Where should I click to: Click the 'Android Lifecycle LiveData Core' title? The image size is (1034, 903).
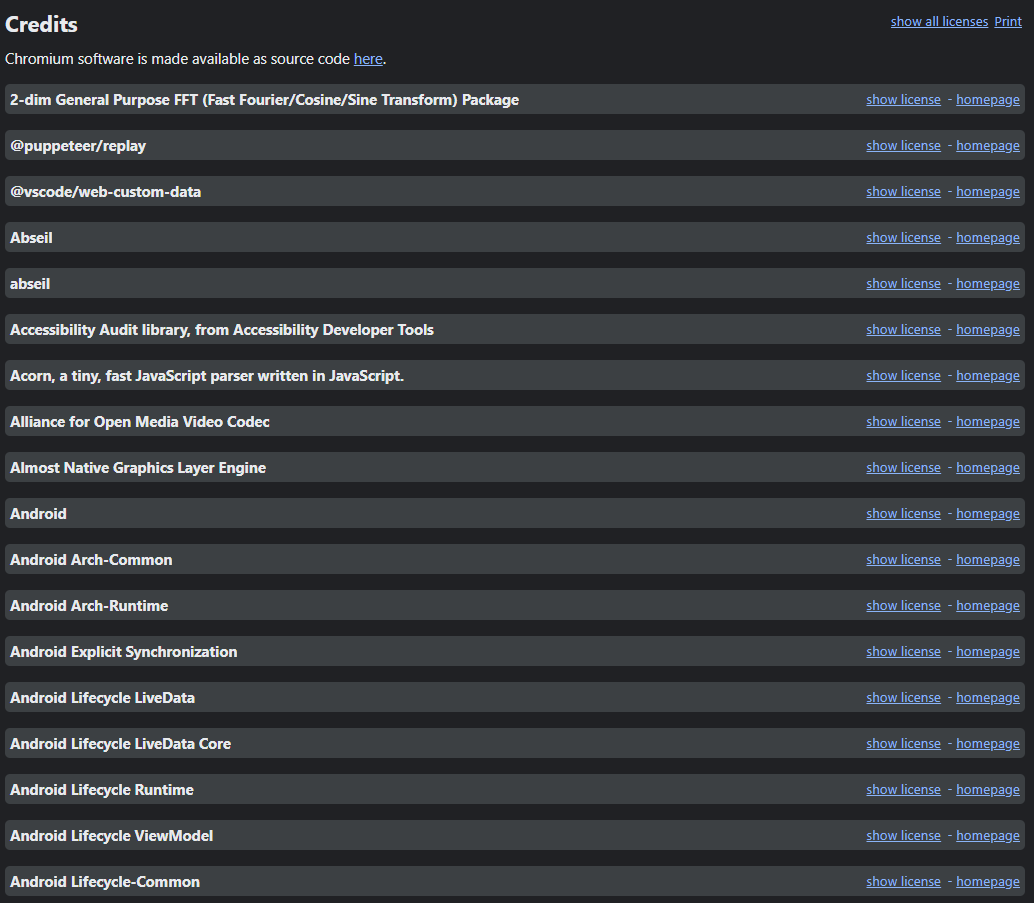(121, 744)
